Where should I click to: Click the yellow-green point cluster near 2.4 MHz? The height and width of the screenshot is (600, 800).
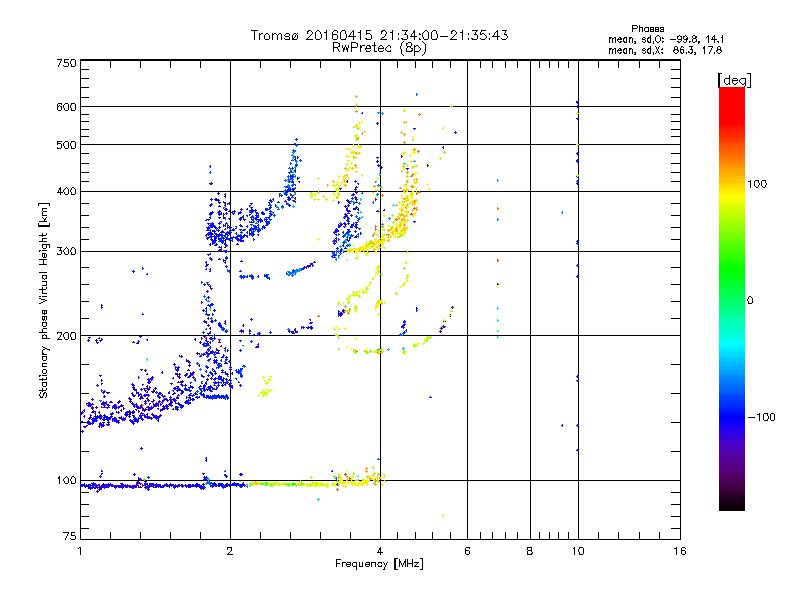tap(265, 386)
